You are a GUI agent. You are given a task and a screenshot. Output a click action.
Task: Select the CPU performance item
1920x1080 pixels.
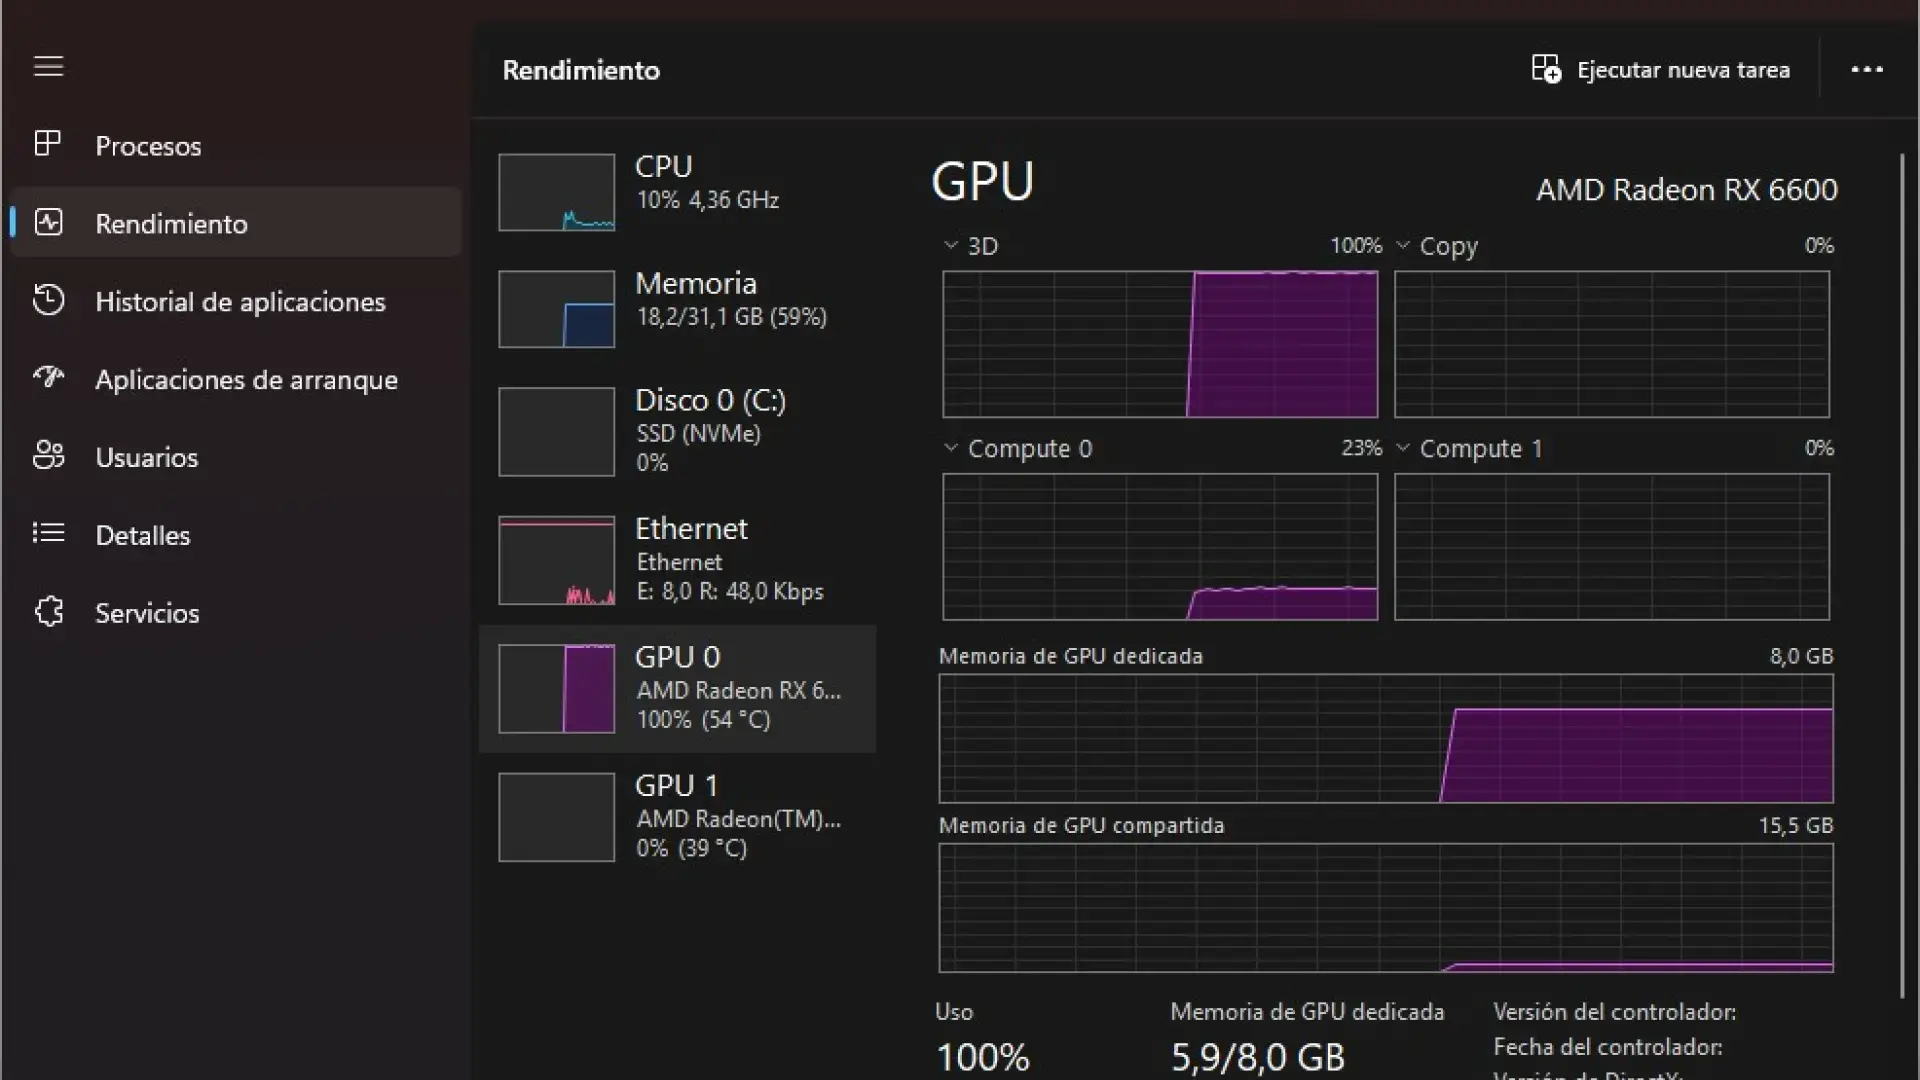click(x=680, y=190)
